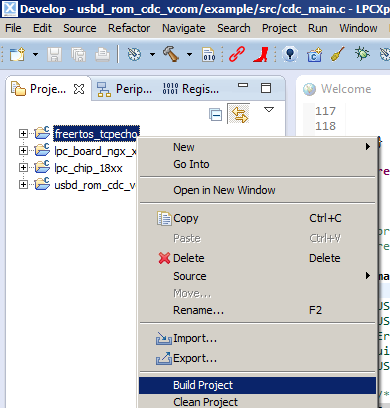Open the Edit menu

point(42,28)
